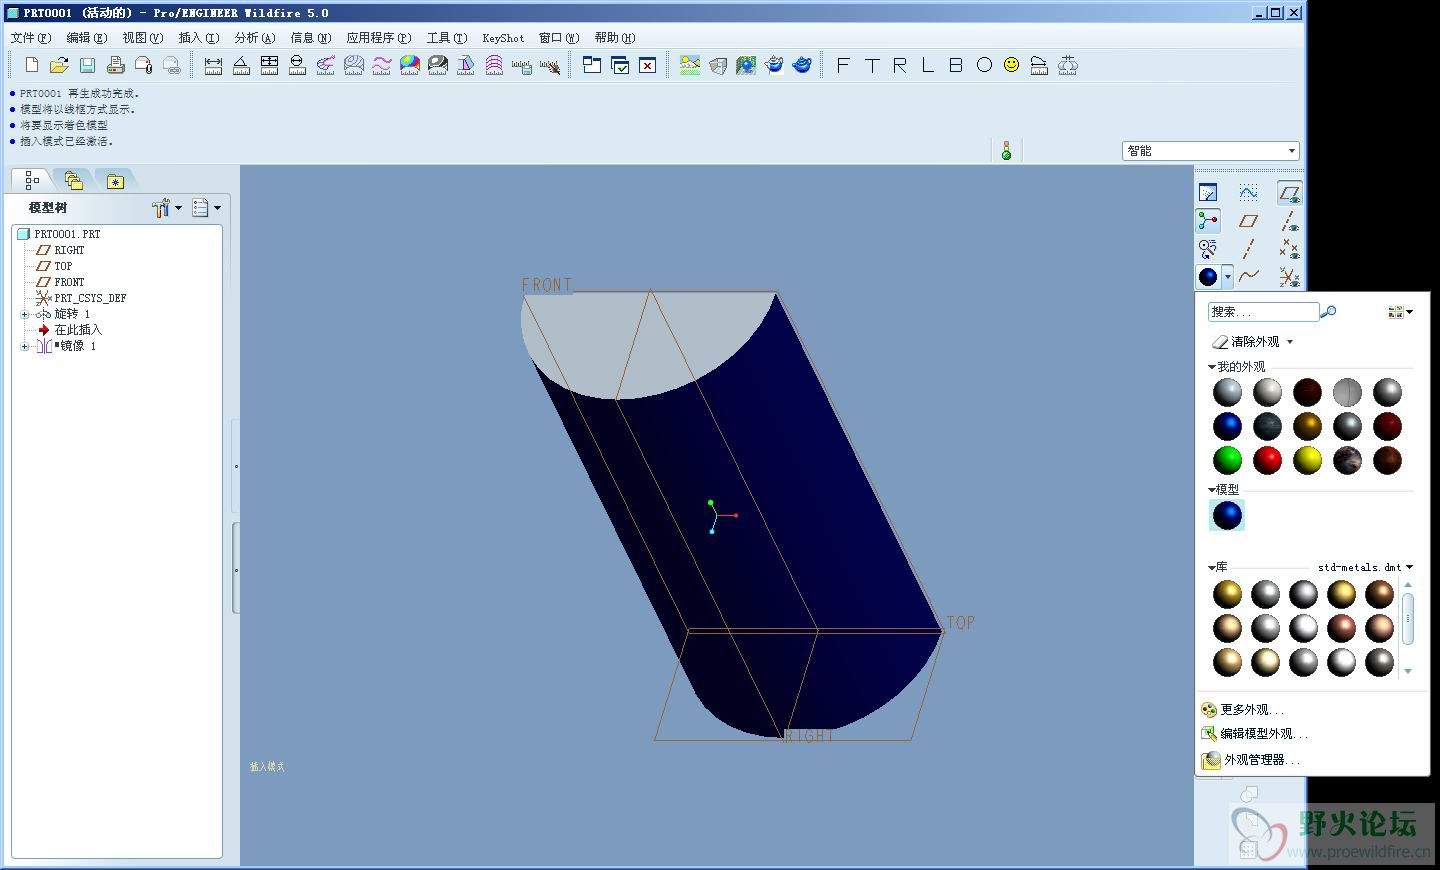Image resolution: width=1440 pixels, height=870 pixels.
Task: Click the library swatches scrollbar
Action: [1408, 617]
